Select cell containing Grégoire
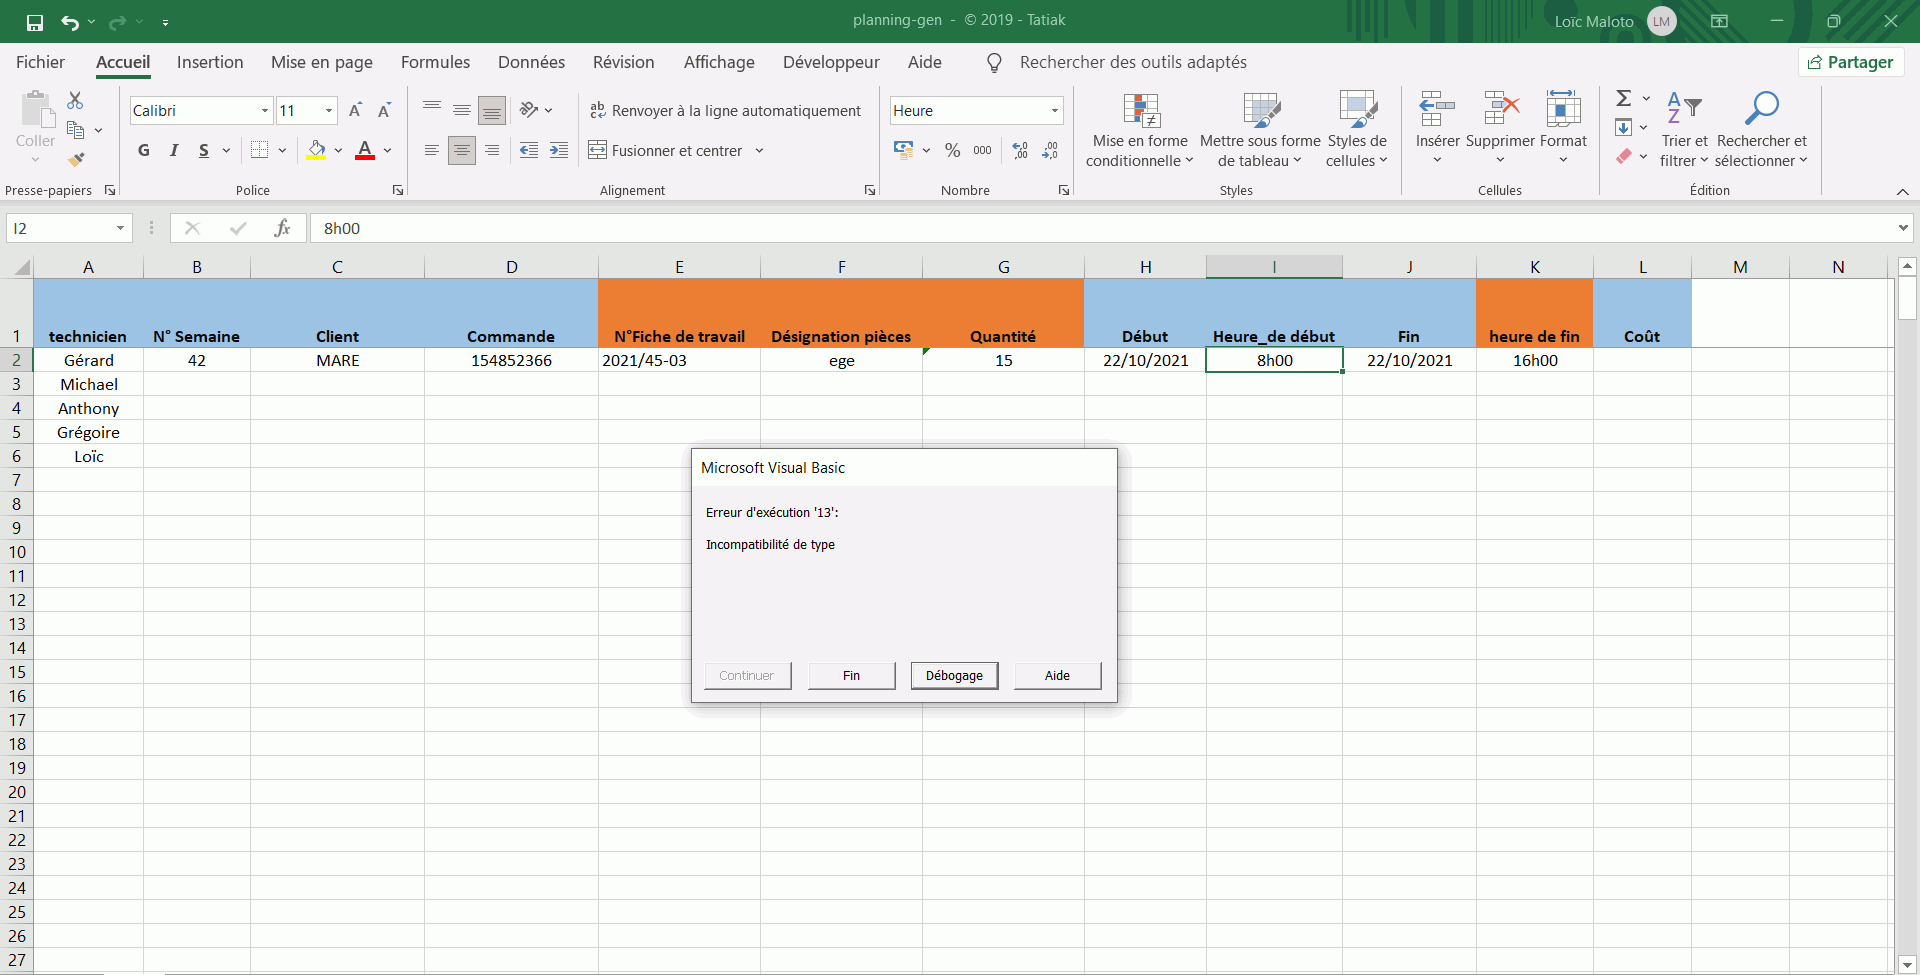Image resolution: width=1920 pixels, height=975 pixels. 88,432
